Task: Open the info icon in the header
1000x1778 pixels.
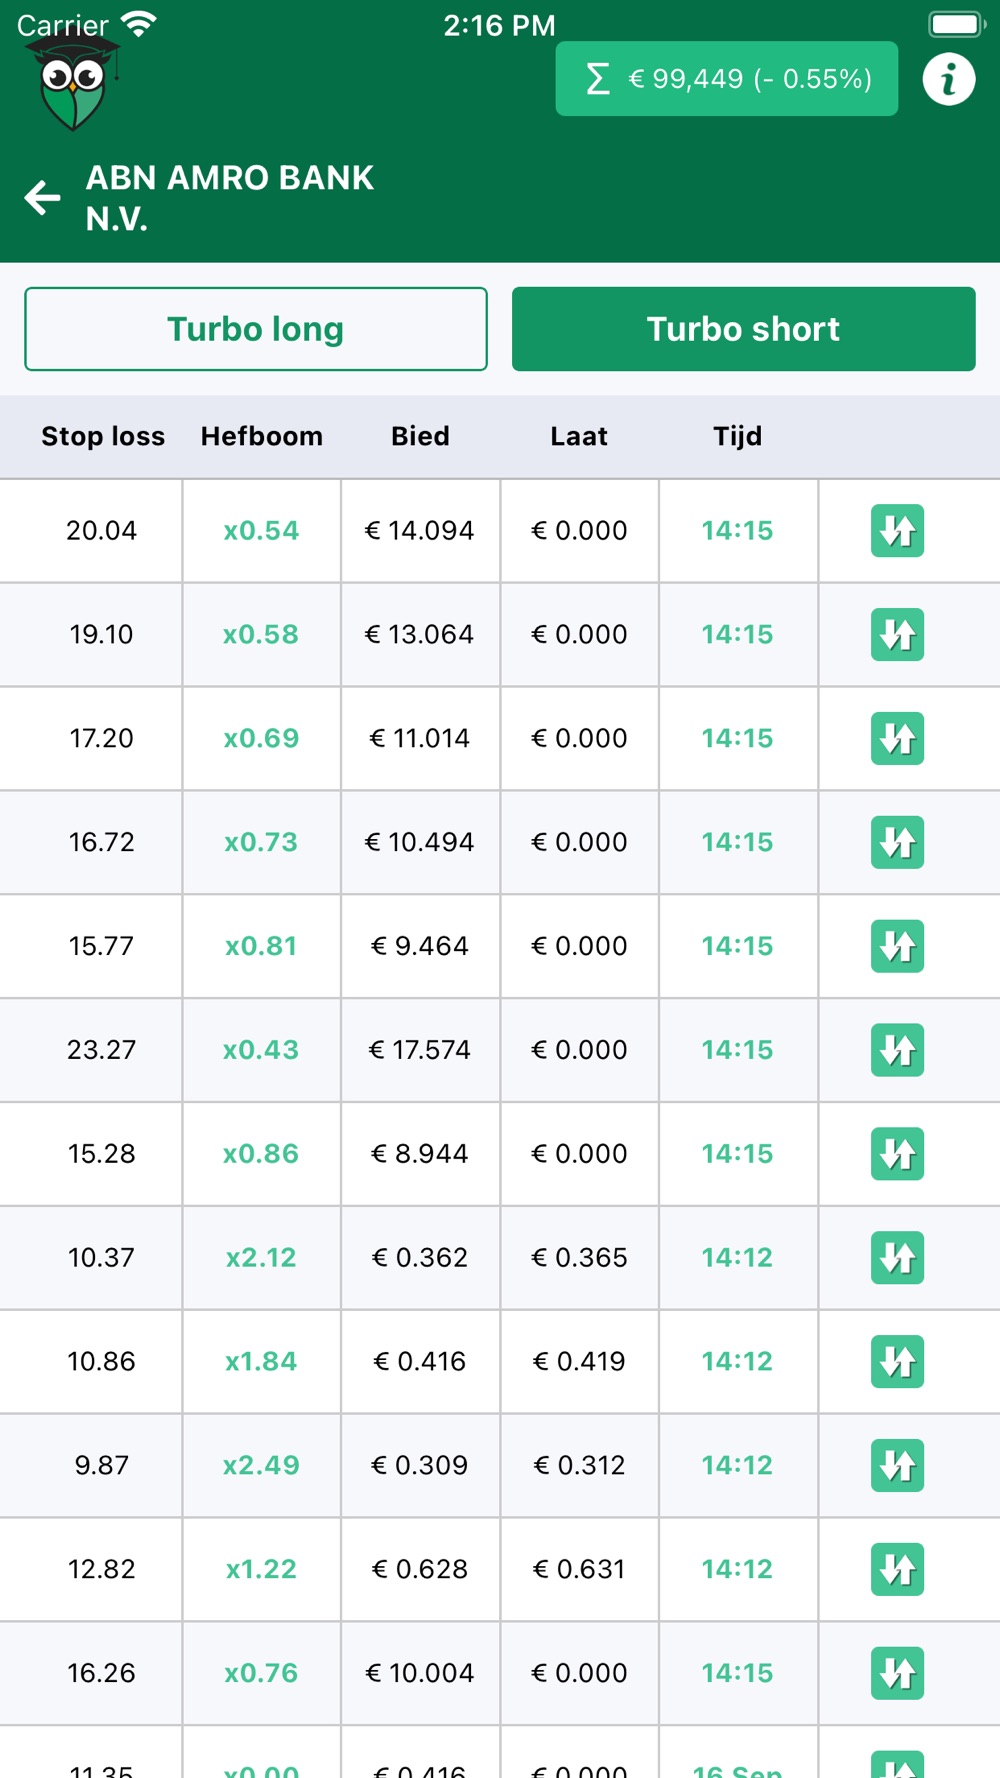Action: [948, 79]
